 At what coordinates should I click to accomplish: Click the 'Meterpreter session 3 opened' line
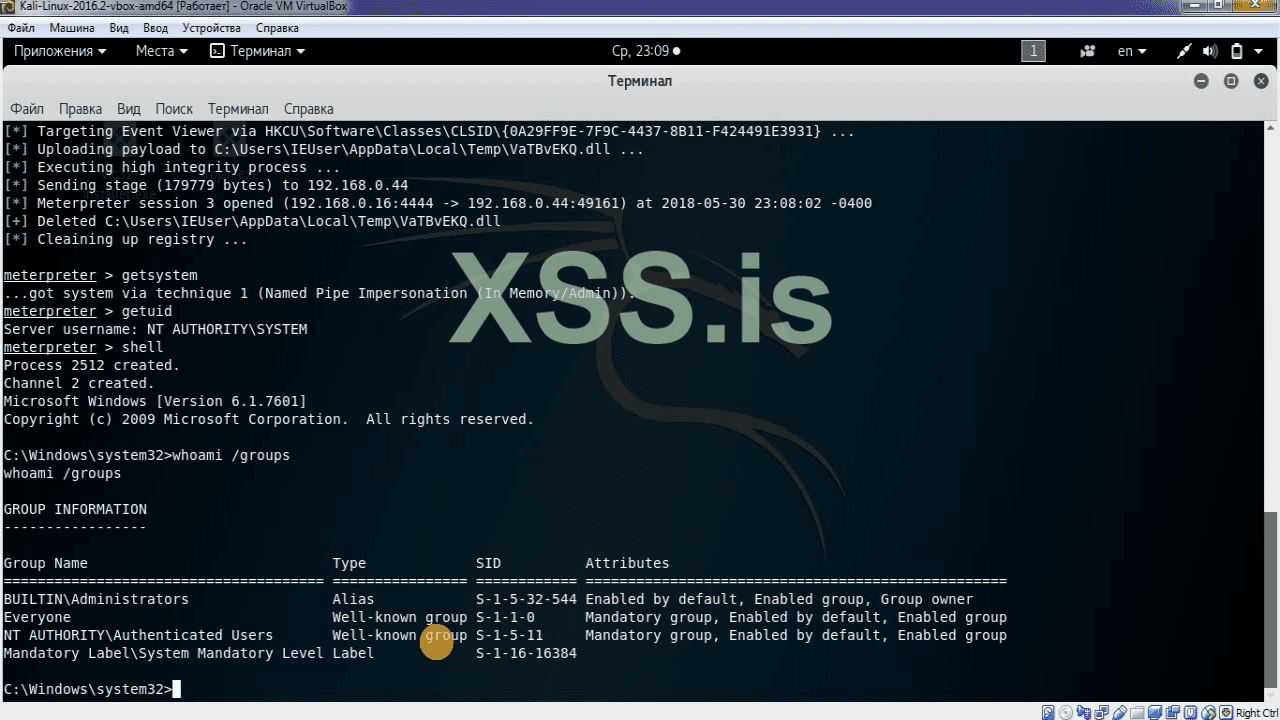[437, 203]
